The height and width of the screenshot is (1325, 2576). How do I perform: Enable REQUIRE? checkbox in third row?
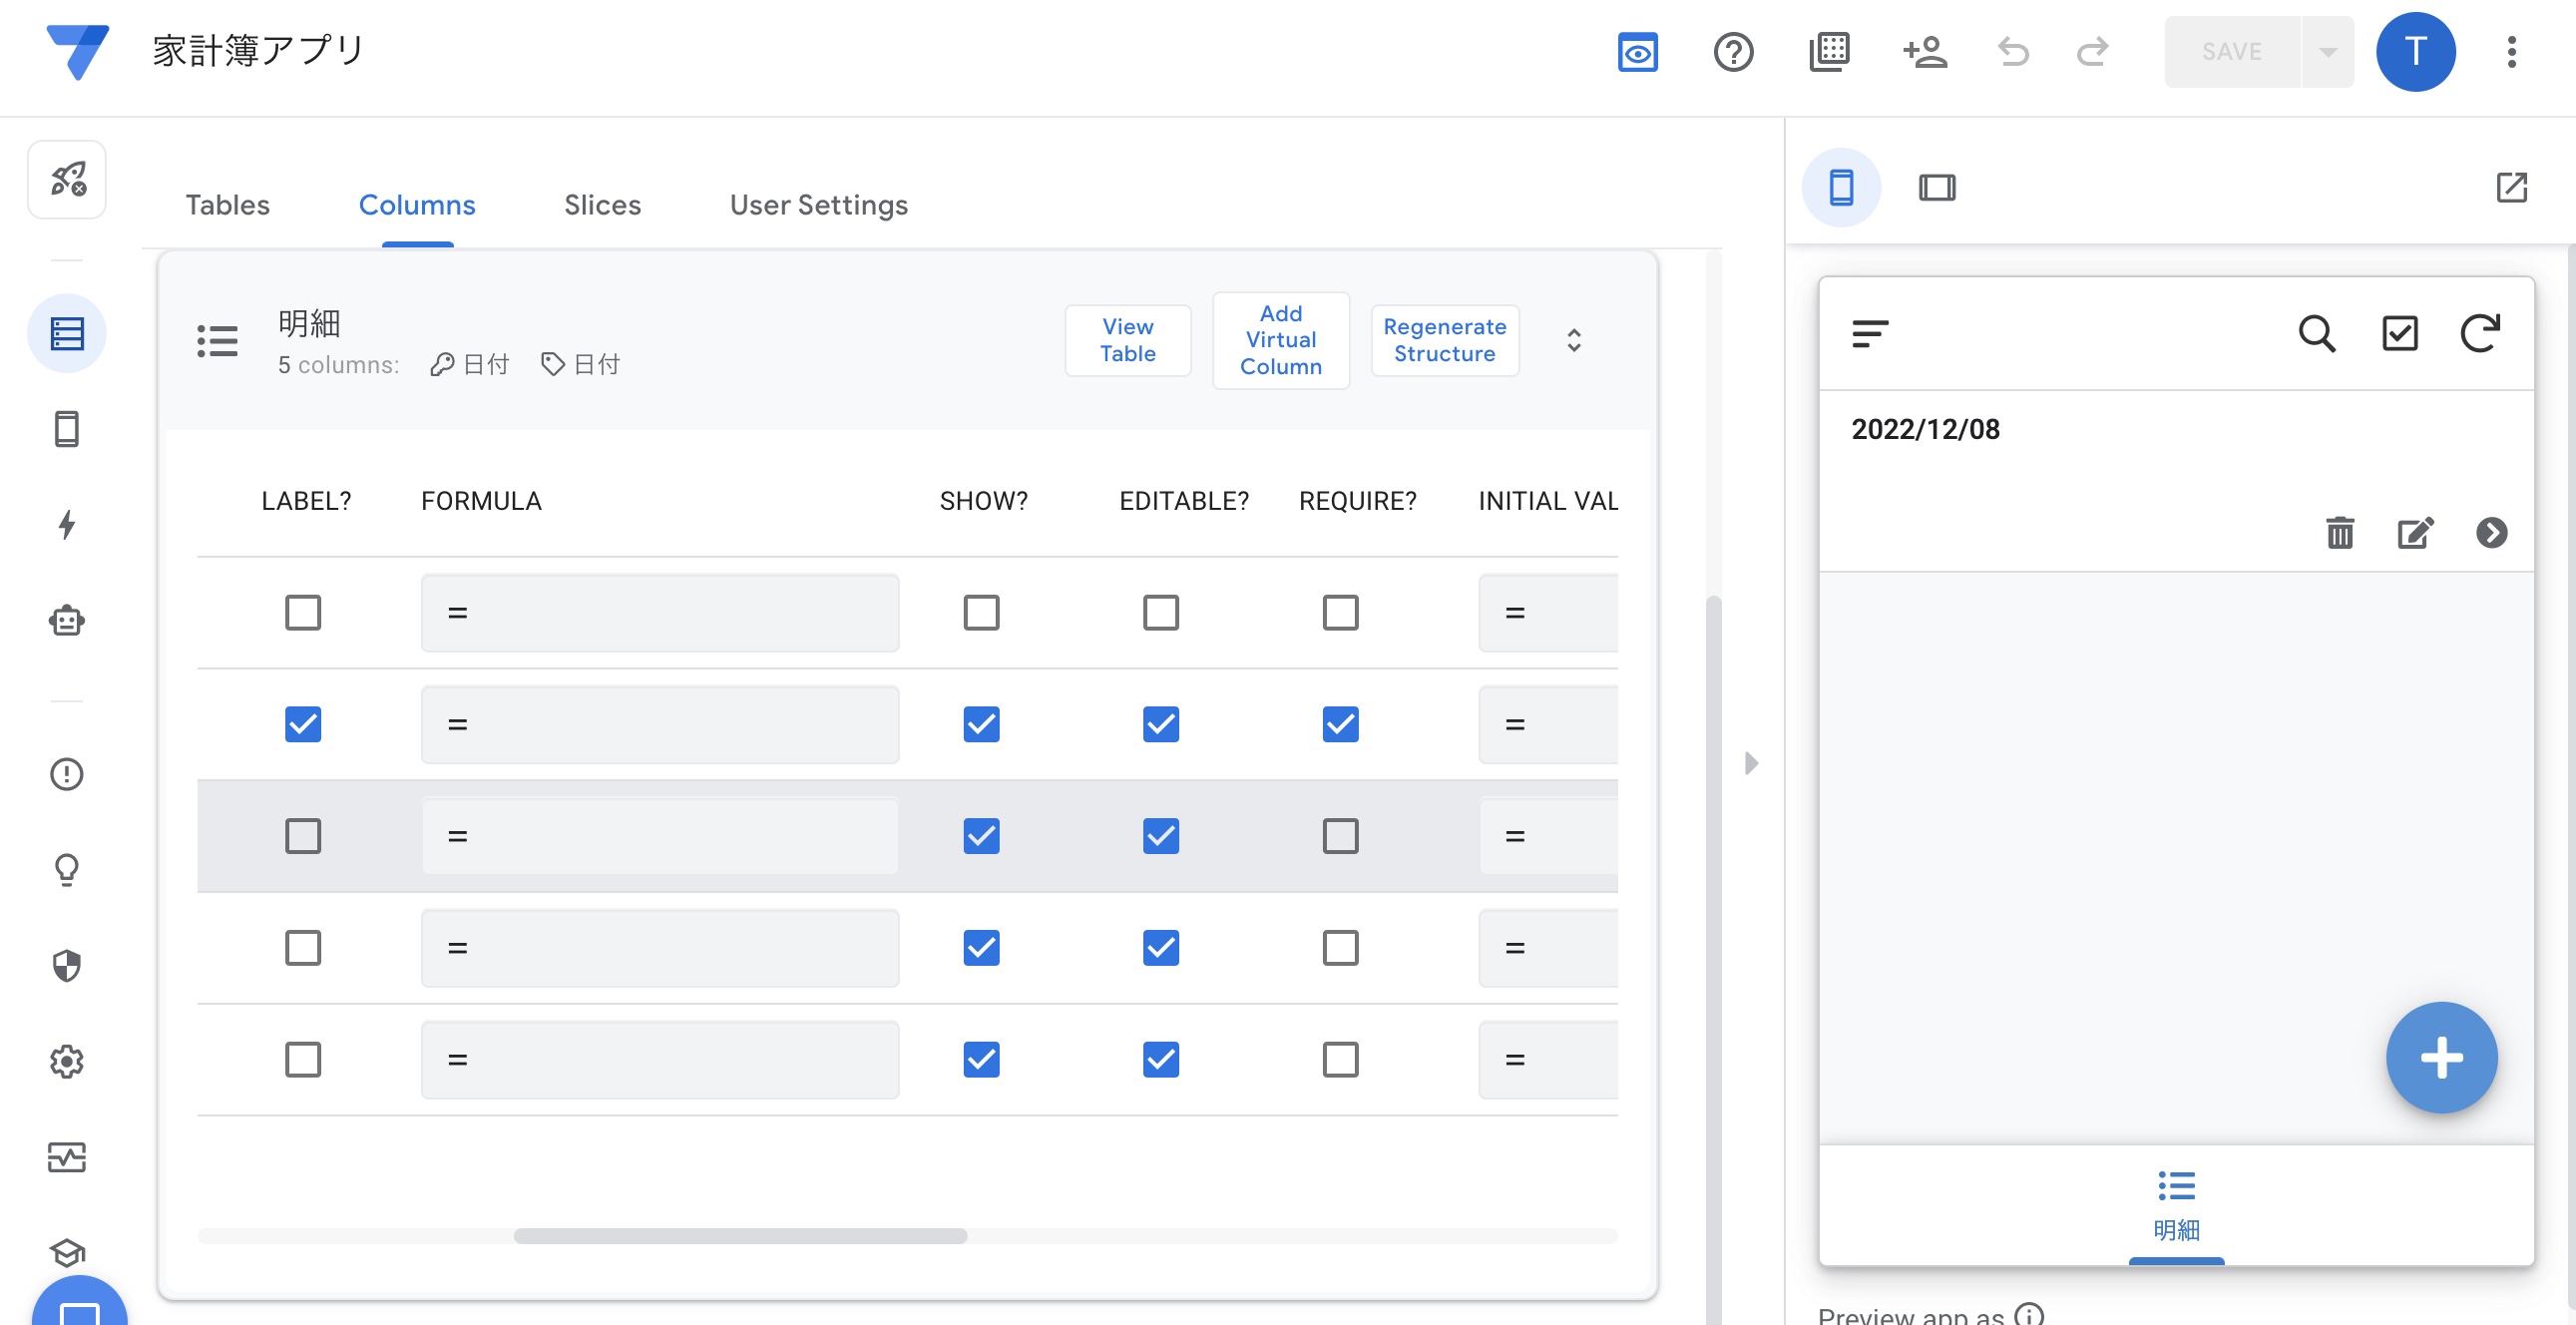click(1340, 836)
